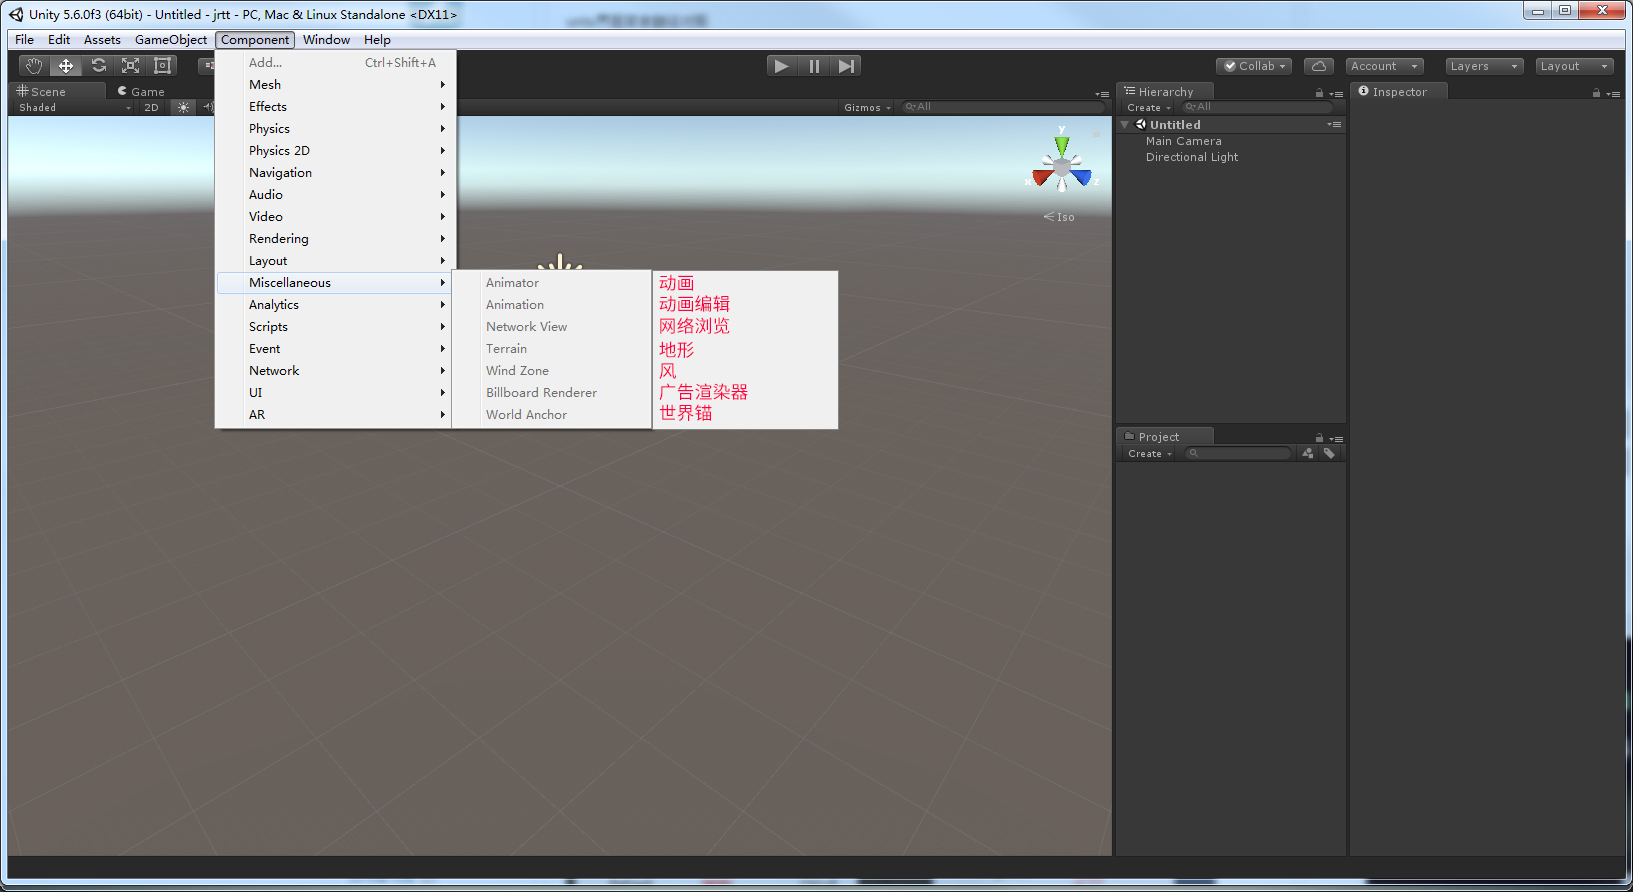The width and height of the screenshot is (1633, 892).
Task: Toggle the Hierarchy panel lock
Action: (1319, 93)
